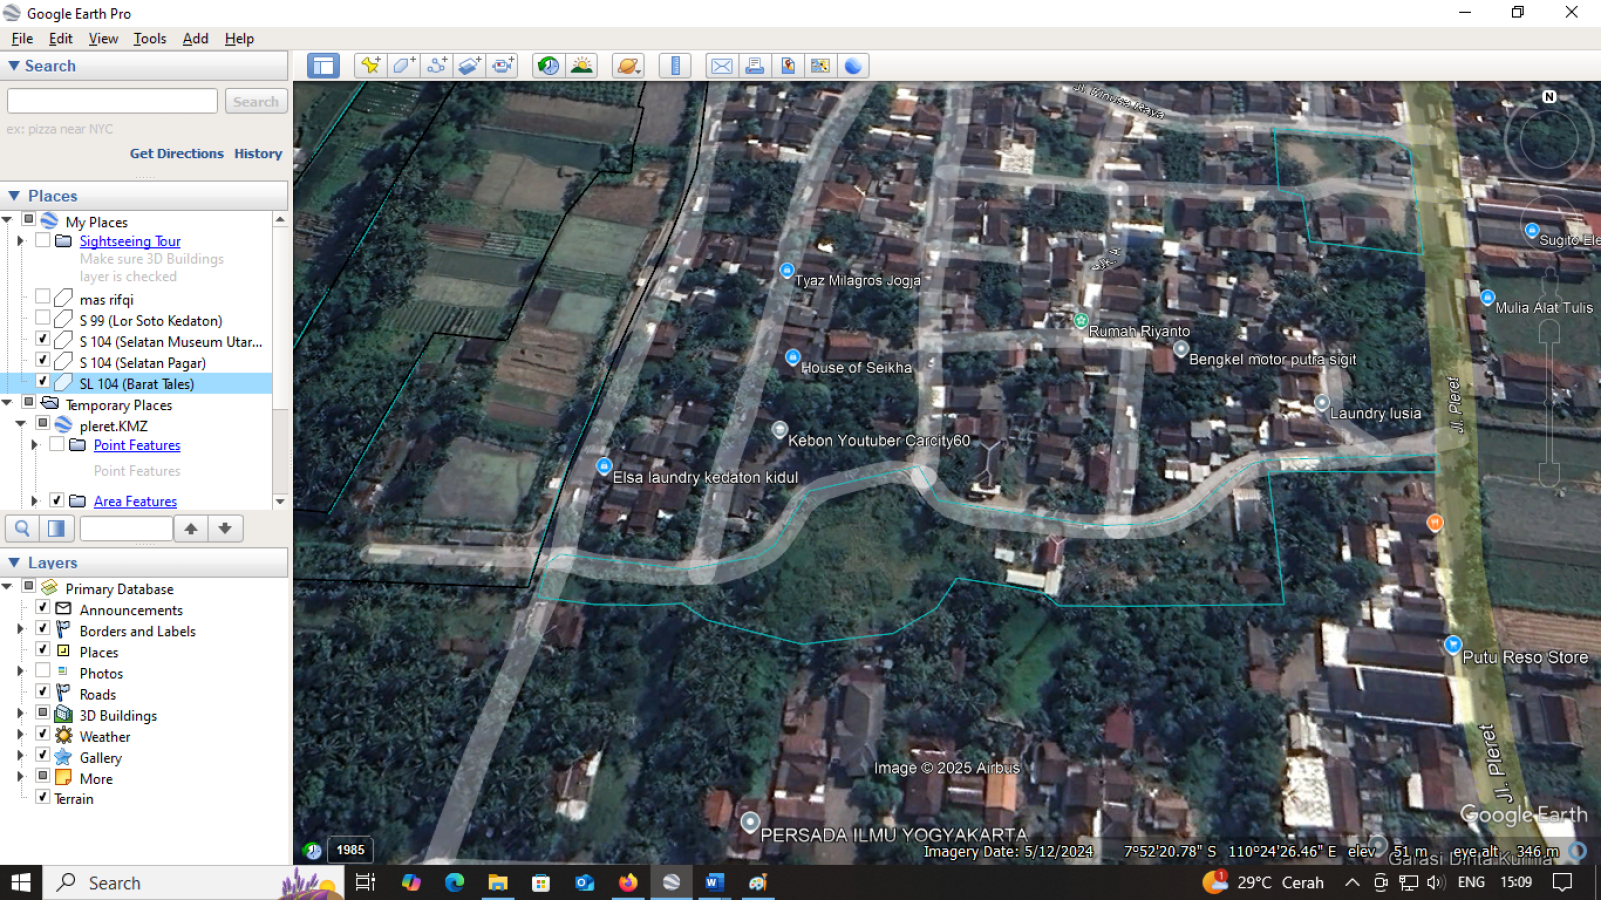Screen dimensions: 1601x900
Task: Collapse the Places panel triangle
Action: pos(14,196)
